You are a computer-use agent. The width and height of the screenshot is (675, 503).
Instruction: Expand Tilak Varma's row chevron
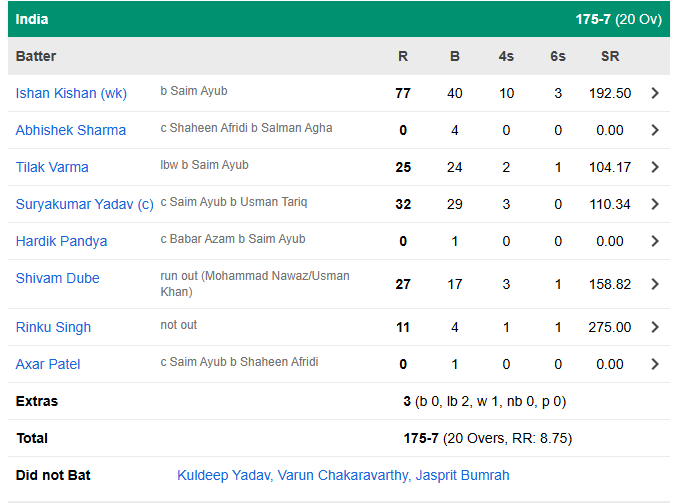click(655, 167)
